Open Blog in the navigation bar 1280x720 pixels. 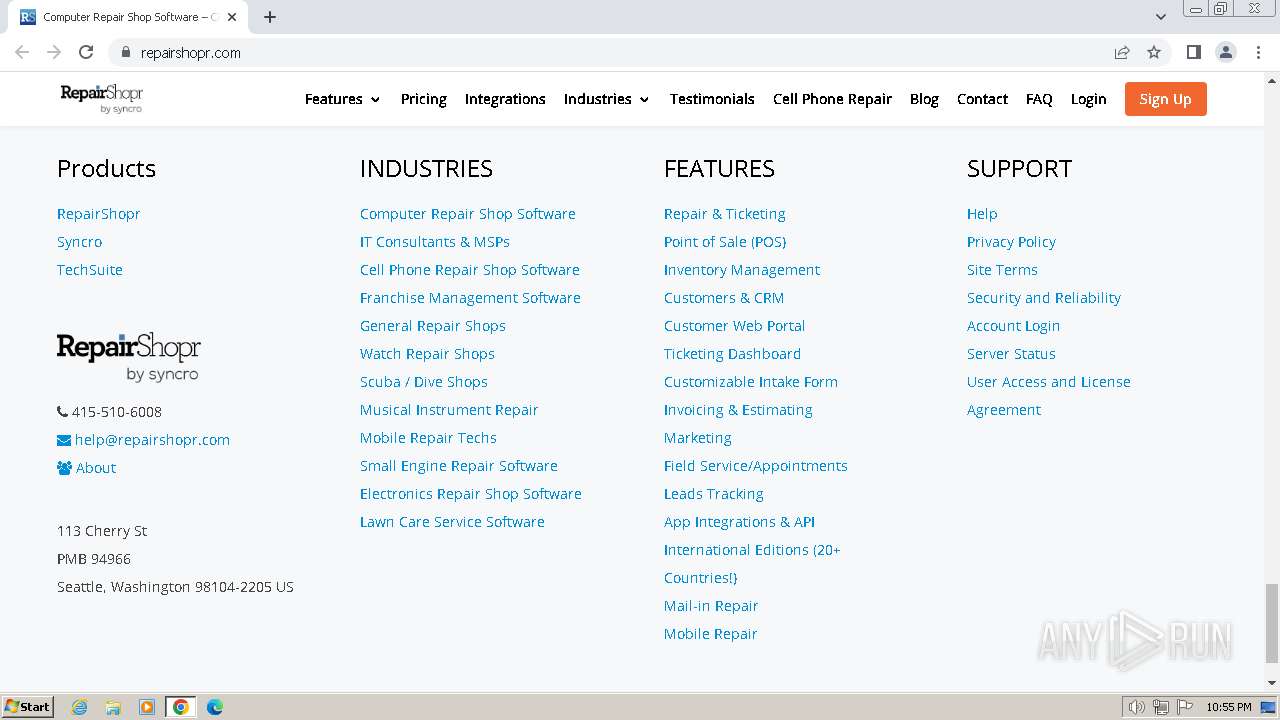924,99
